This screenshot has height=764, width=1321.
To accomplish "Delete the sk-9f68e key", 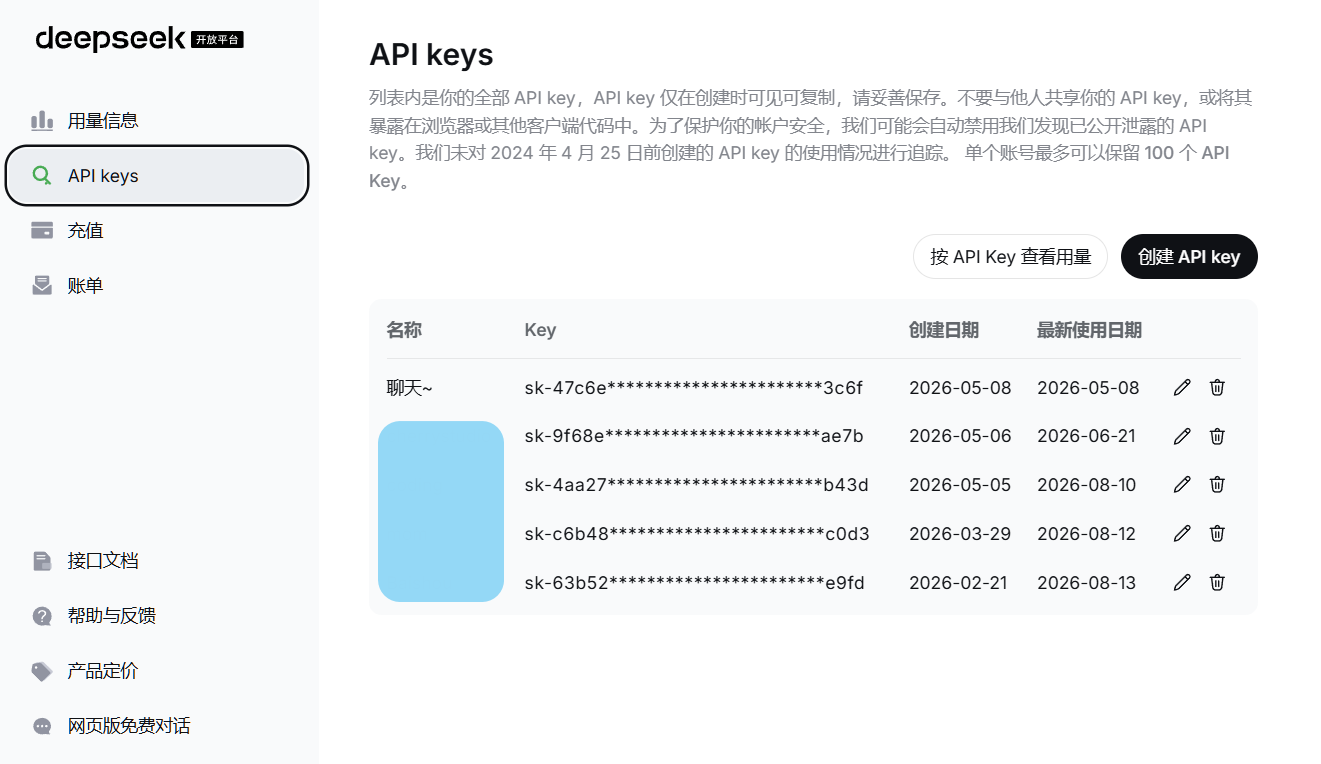I will (x=1217, y=436).
